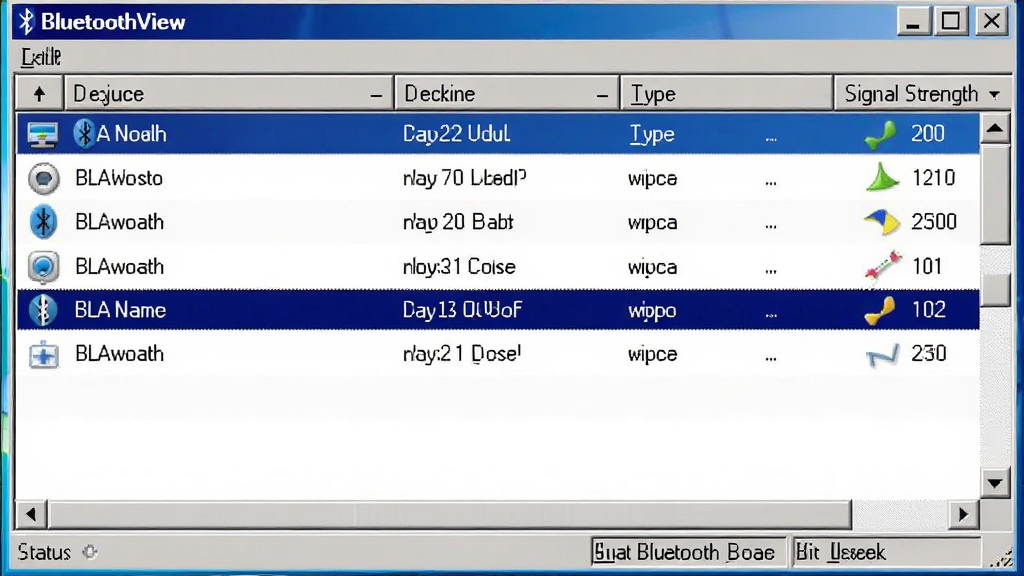Click the Suat Bluetooth Boae status panel

pos(689,552)
